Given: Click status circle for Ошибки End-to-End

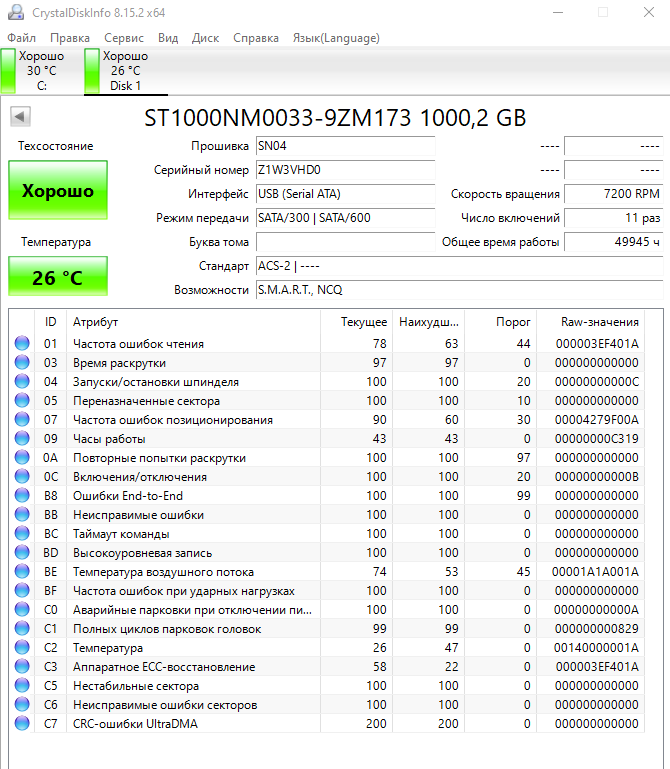Looking at the screenshot, I should pyautogui.click(x=22, y=495).
